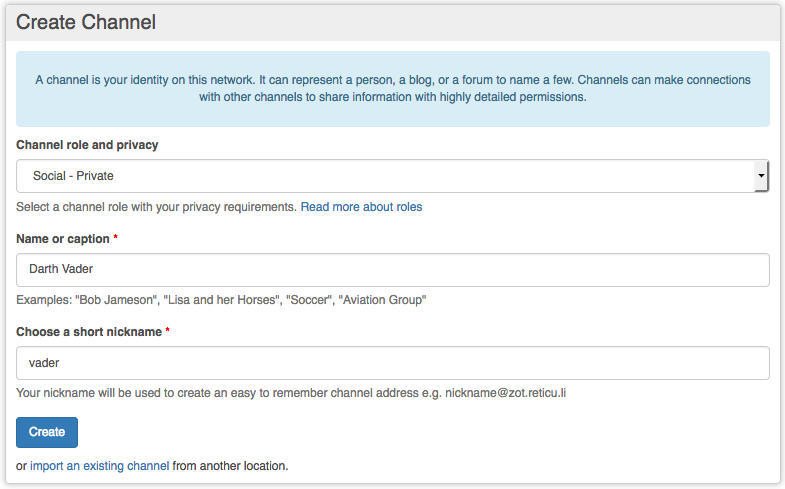Click the blue channel identity info box
The image size is (785, 489).
tap(392, 89)
